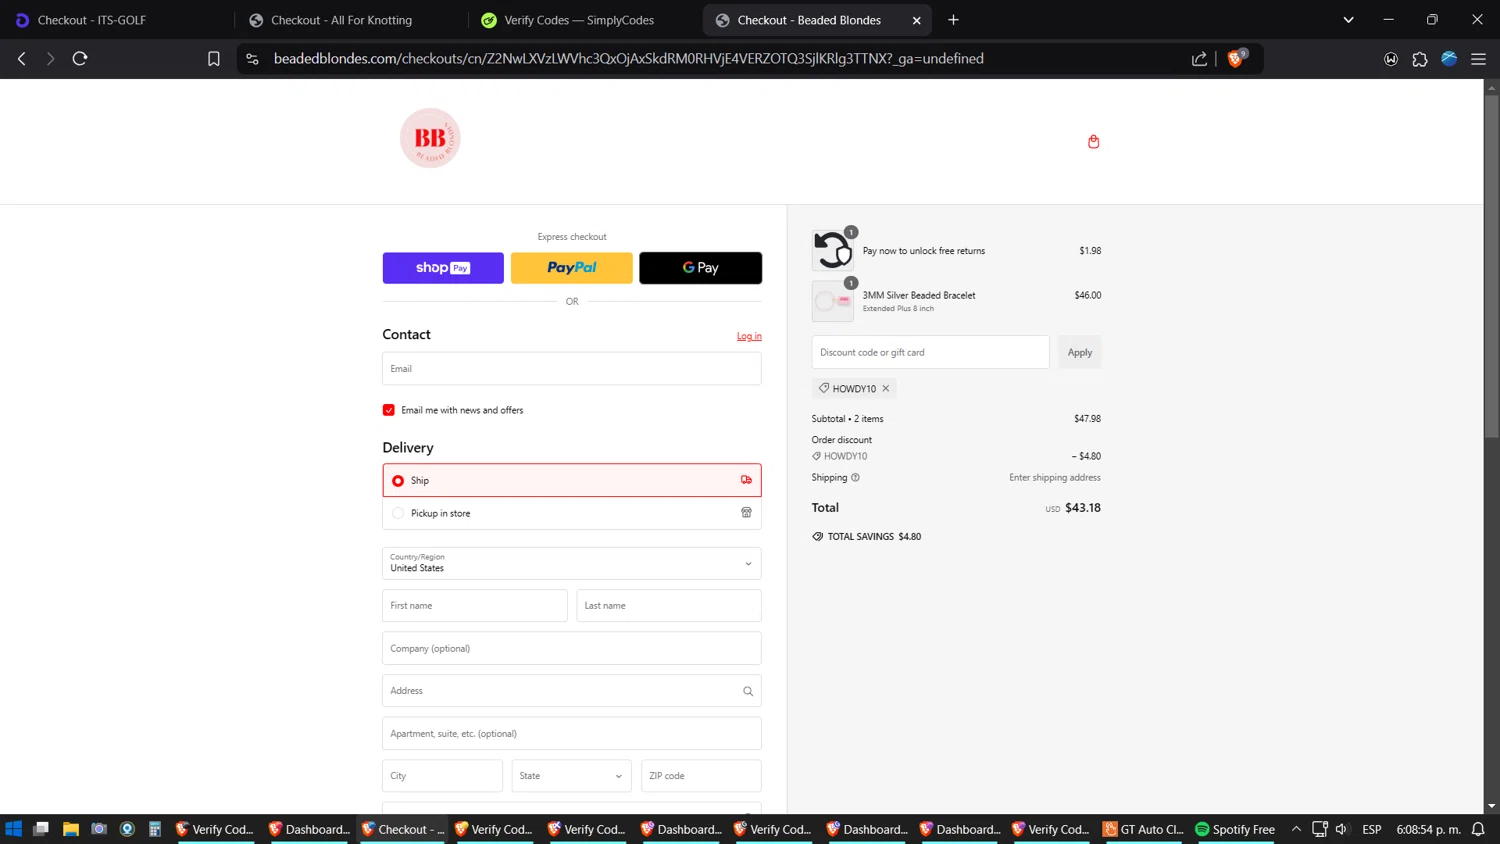Viewport: 1500px width, 844px height.
Task: Click the browser address bar URL
Action: point(629,59)
